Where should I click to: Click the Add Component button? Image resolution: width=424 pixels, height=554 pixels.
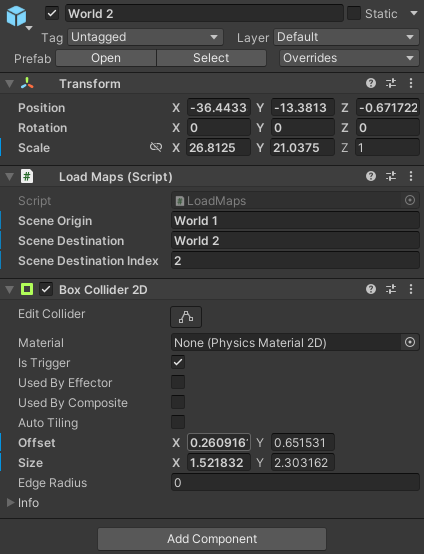point(212,539)
